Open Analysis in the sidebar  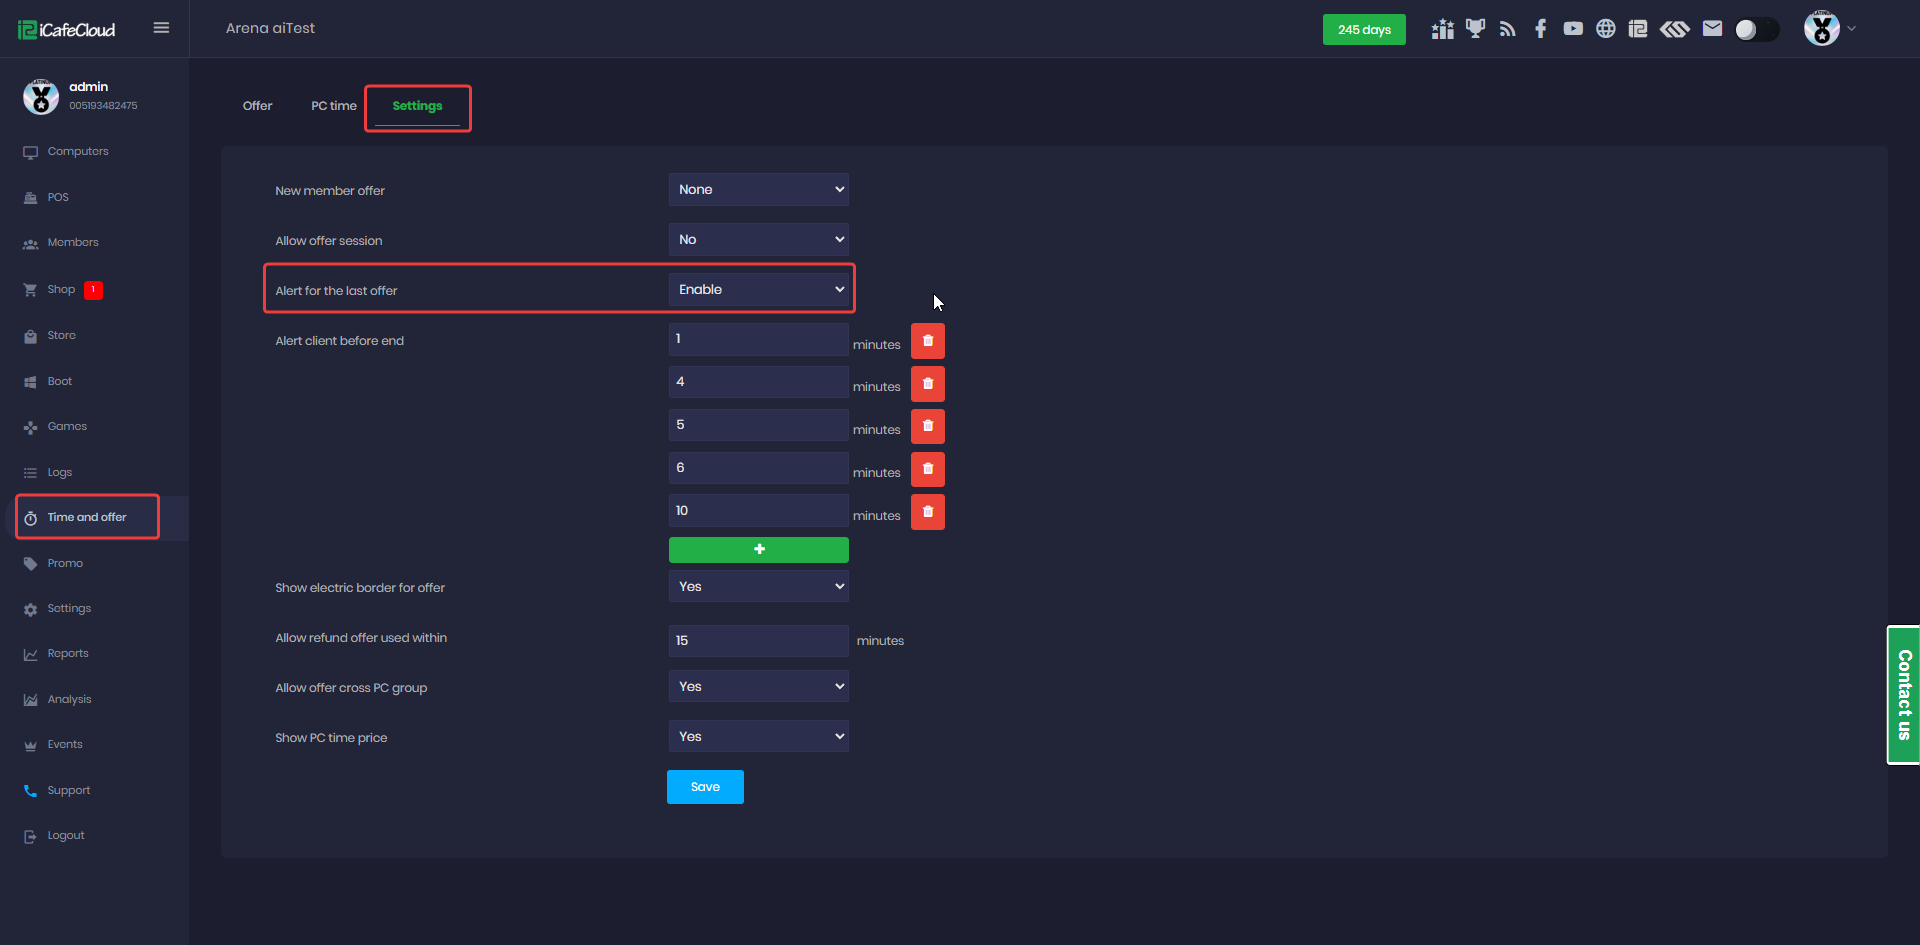[69, 700]
